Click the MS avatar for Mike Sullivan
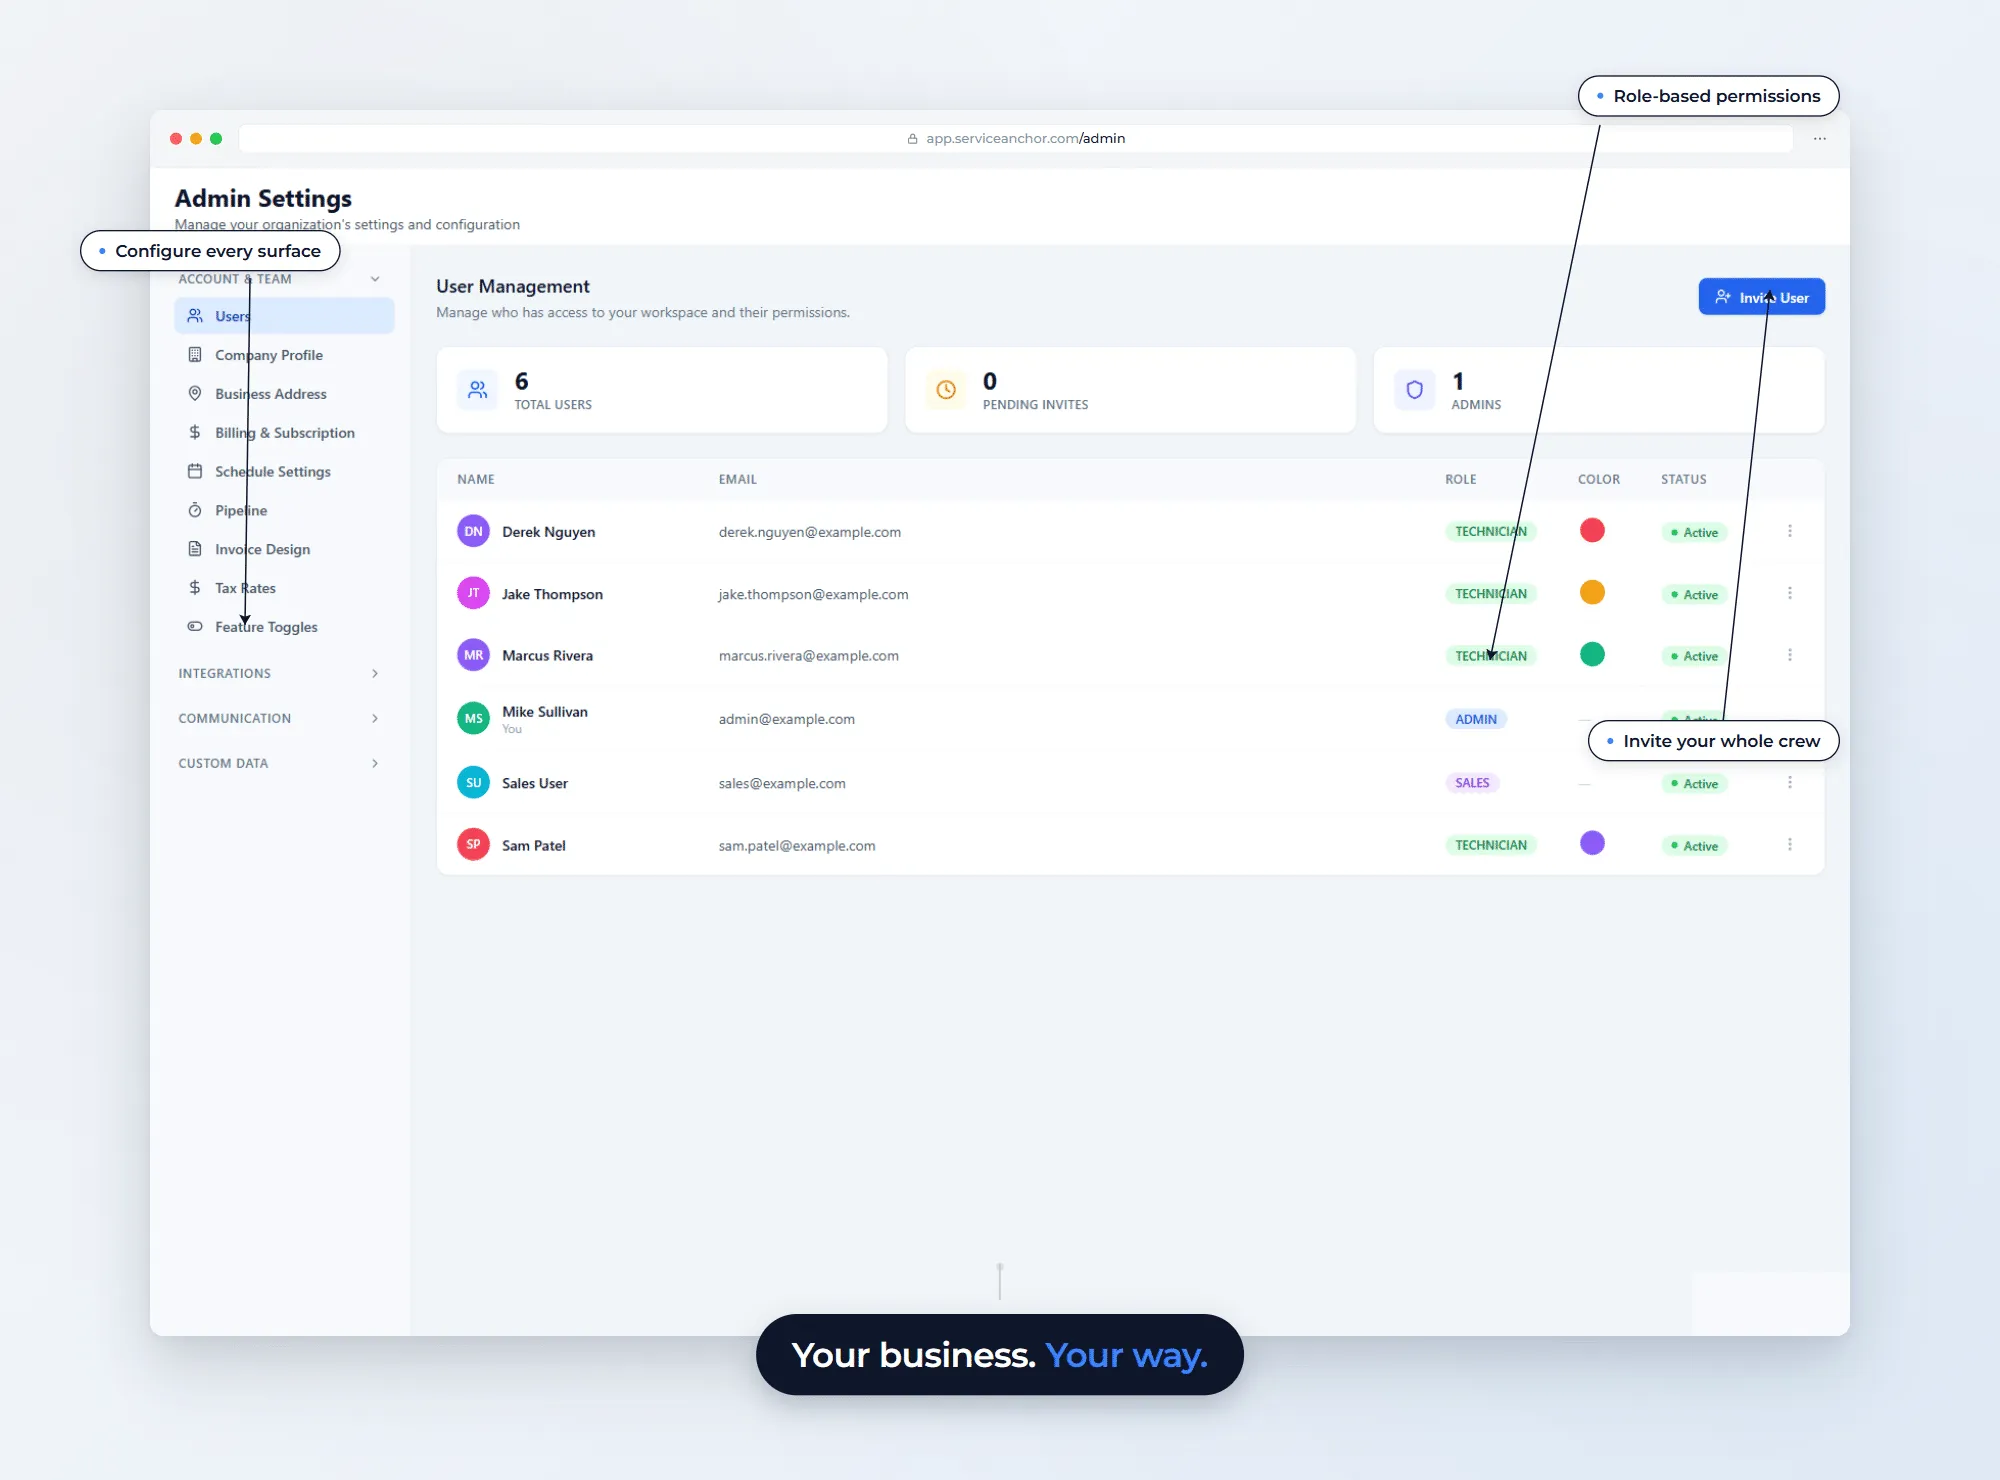This screenshot has width=2000, height=1480. click(x=473, y=719)
